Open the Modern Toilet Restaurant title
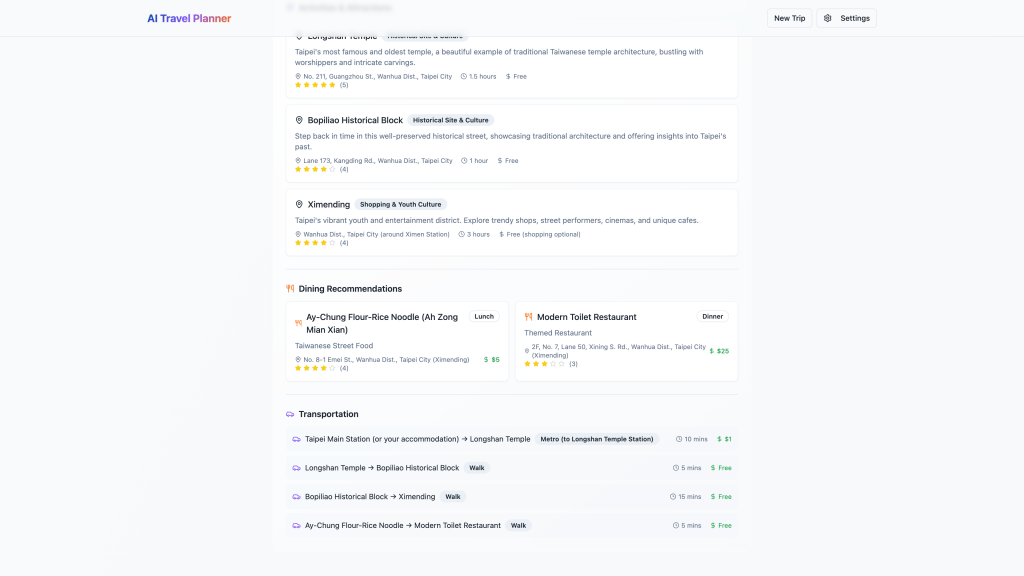 click(586, 317)
